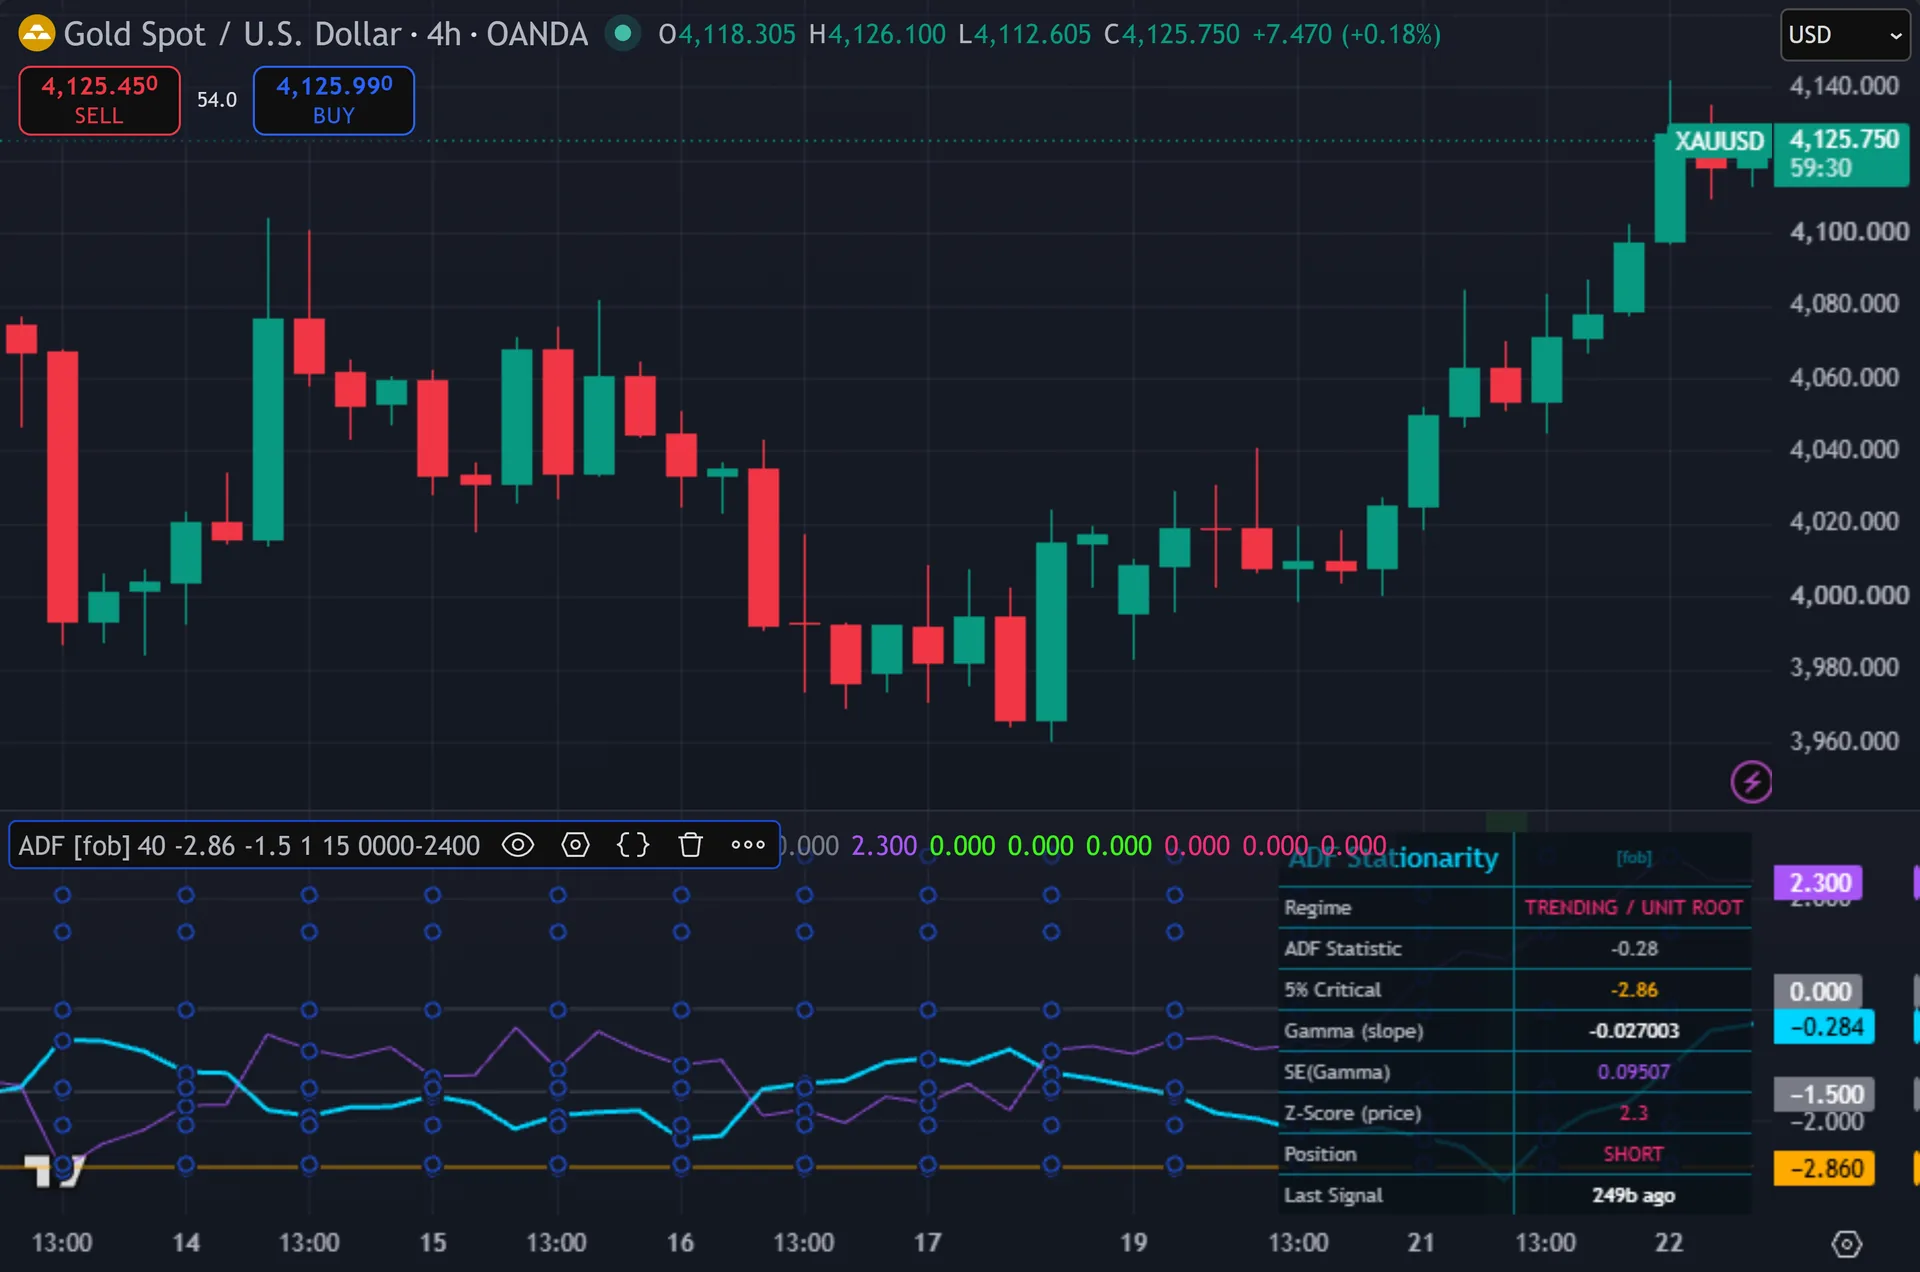1920x1272 pixels.
Task: Open ADF indicator more options ellipsis
Action: pyautogui.click(x=748, y=845)
